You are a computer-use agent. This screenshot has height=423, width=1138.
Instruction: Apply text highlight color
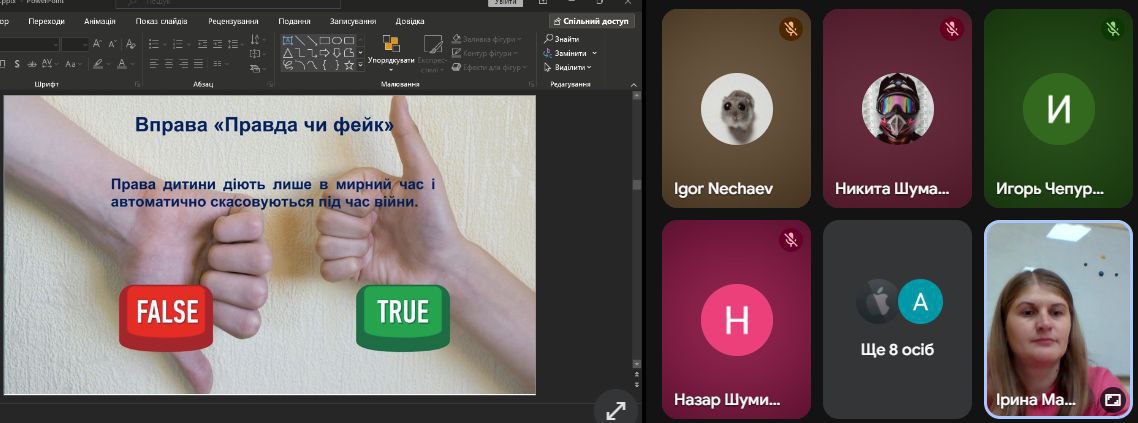click(x=98, y=64)
